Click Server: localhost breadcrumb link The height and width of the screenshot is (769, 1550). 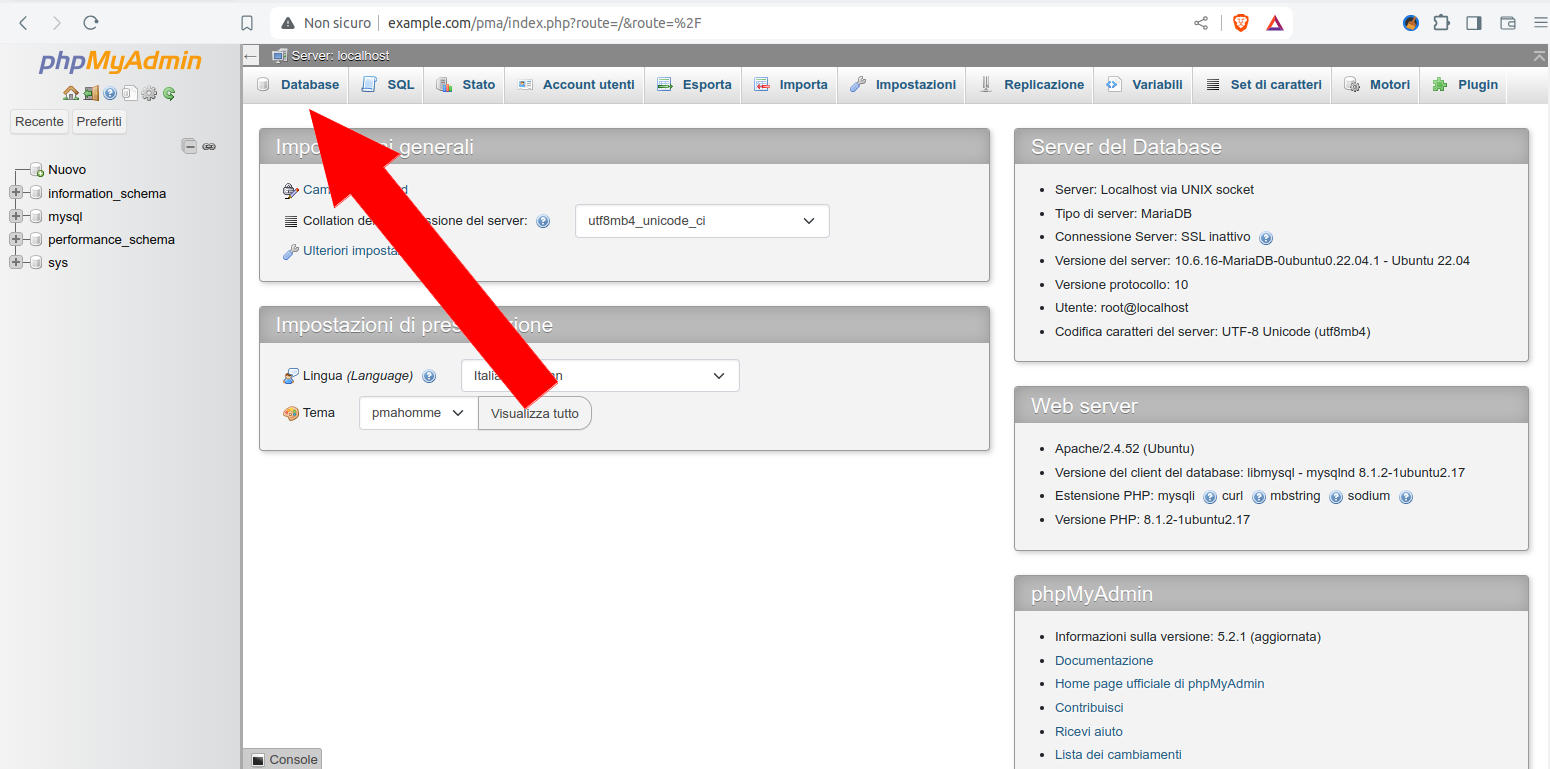point(340,56)
